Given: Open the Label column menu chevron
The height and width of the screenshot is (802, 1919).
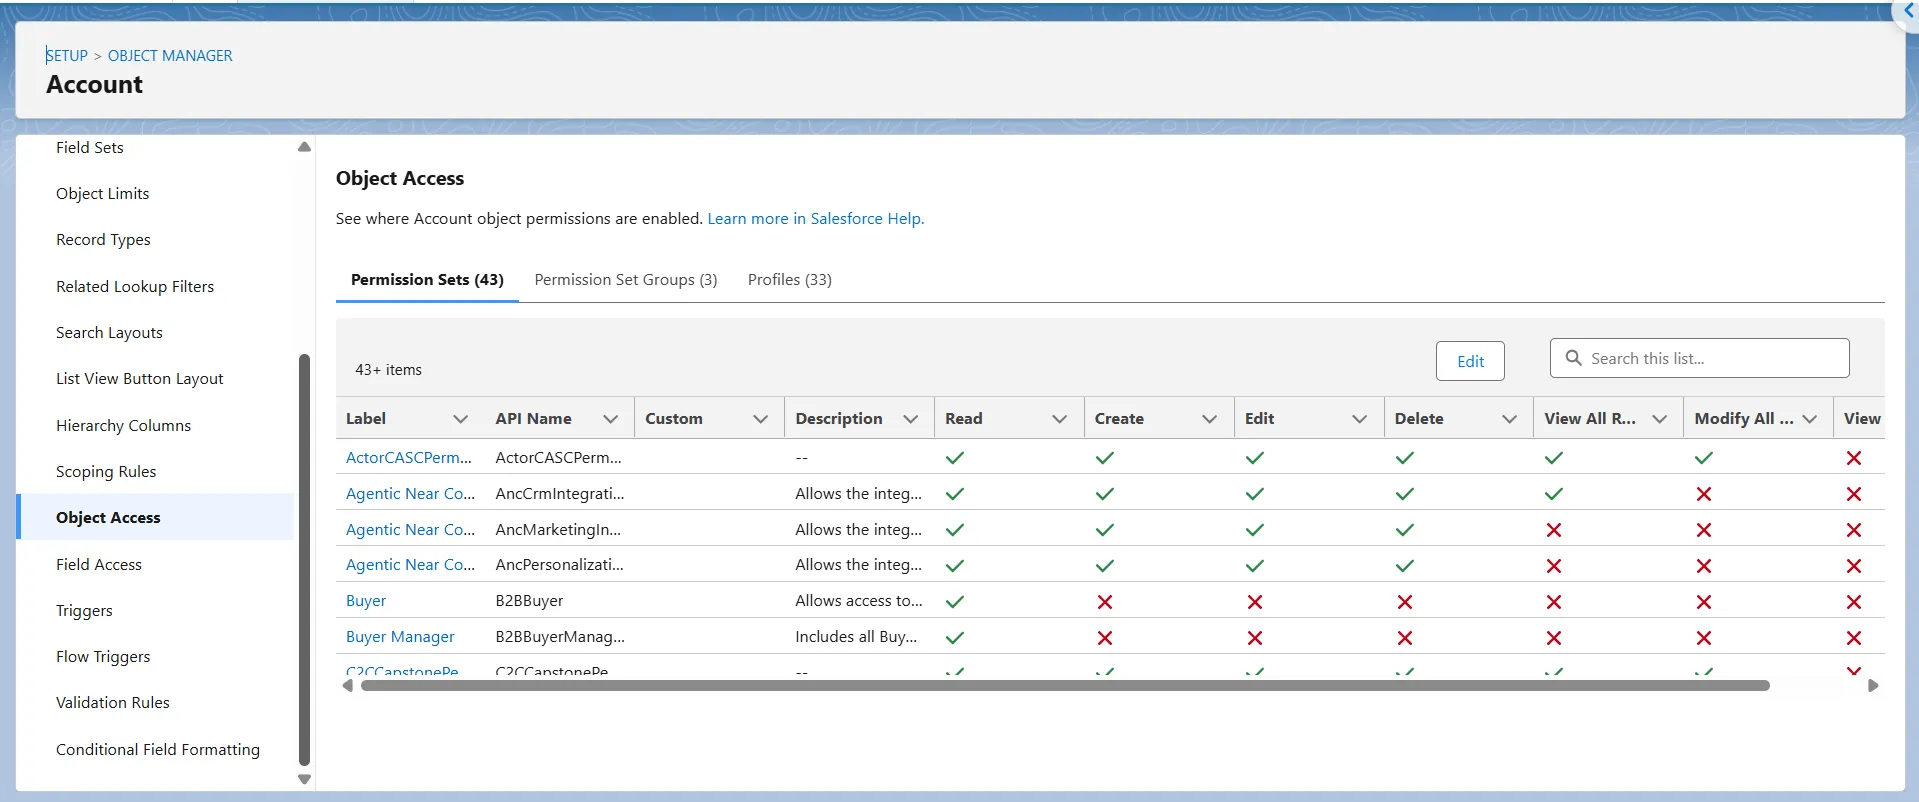Looking at the screenshot, I should pos(460,419).
